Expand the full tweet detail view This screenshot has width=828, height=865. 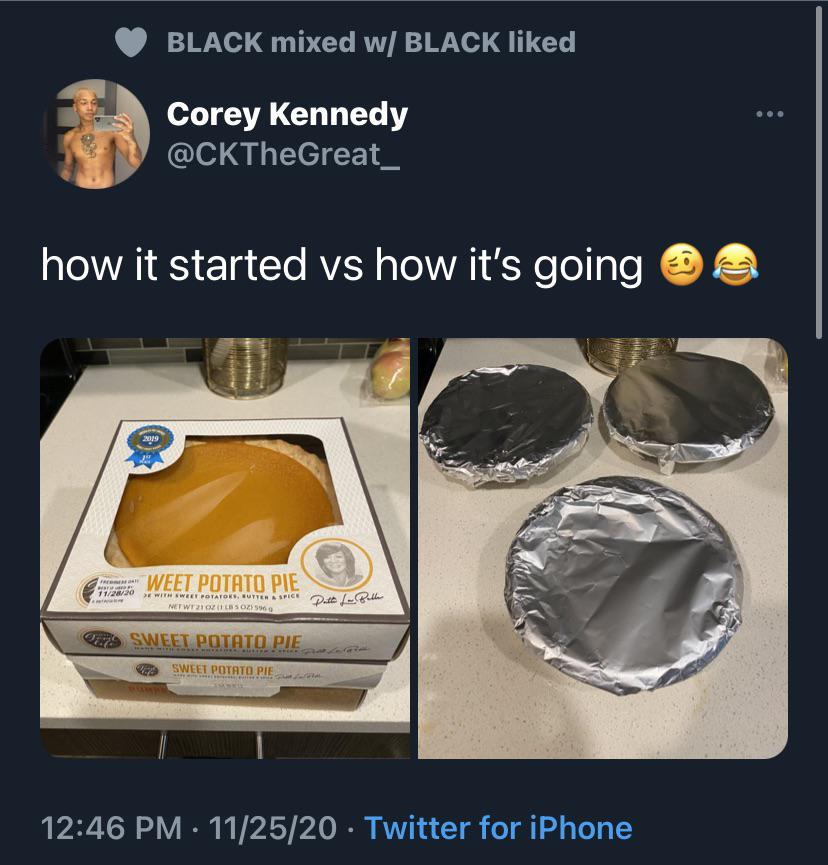414,265
